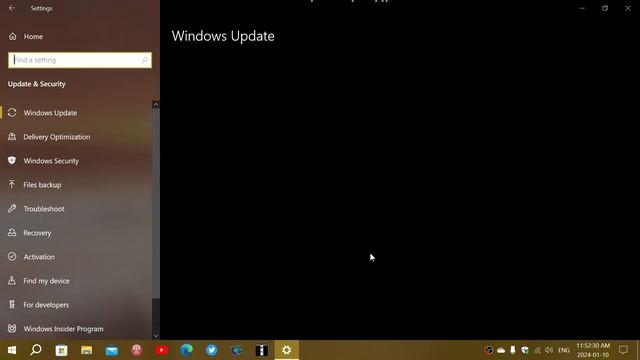640x360 pixels.
Task: Click the Files backup upload arrow icon
Action: click(12, 184)
